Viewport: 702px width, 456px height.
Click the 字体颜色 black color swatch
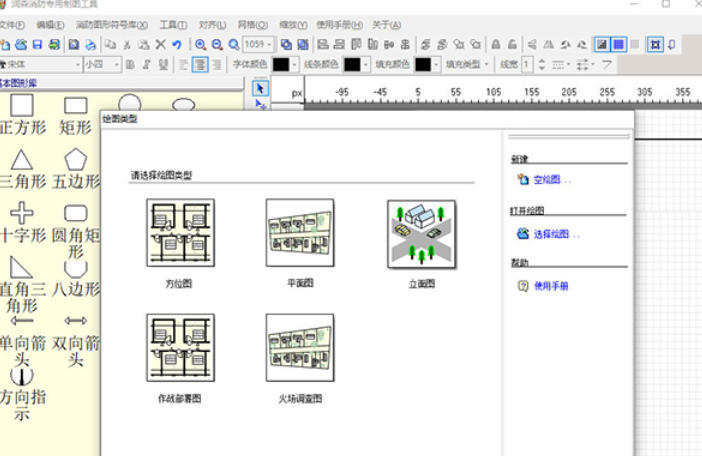point(281,65)
